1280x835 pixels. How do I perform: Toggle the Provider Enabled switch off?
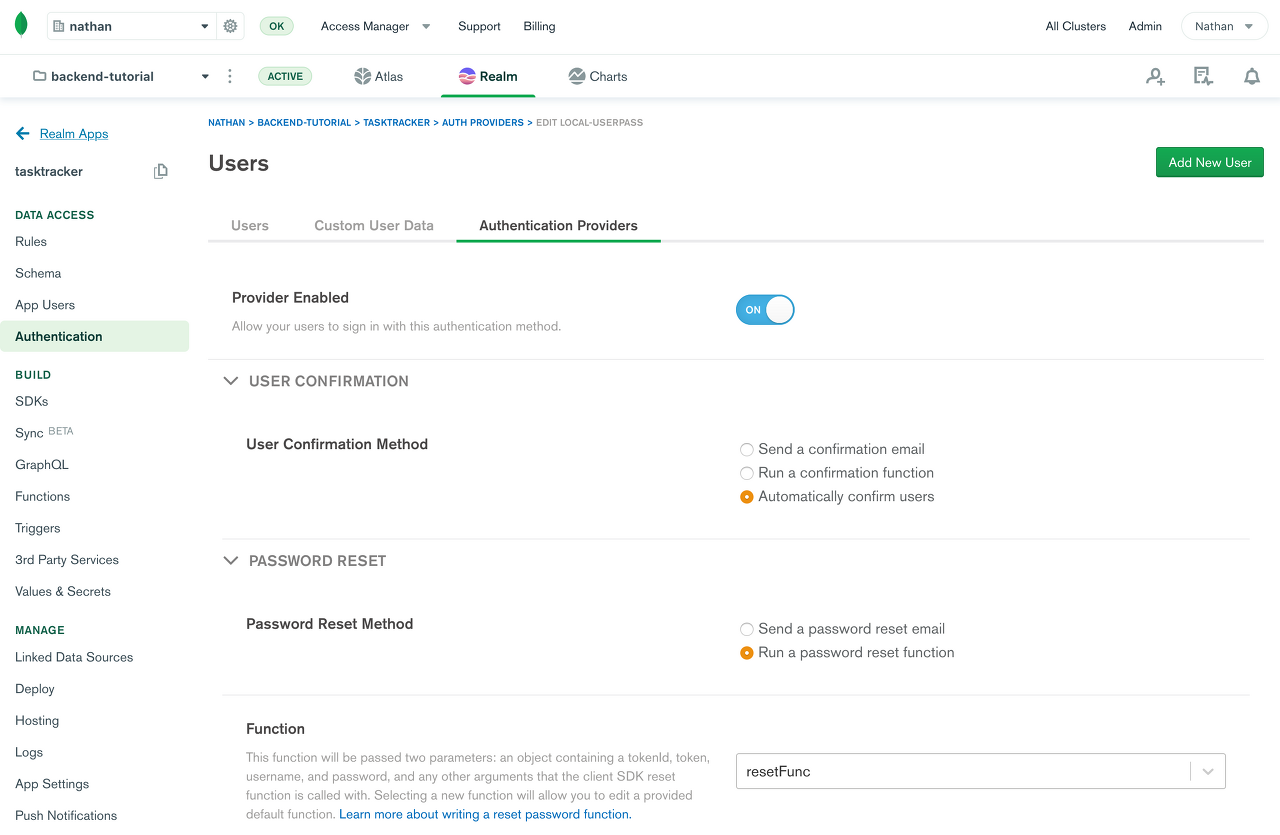coord(765,310)
